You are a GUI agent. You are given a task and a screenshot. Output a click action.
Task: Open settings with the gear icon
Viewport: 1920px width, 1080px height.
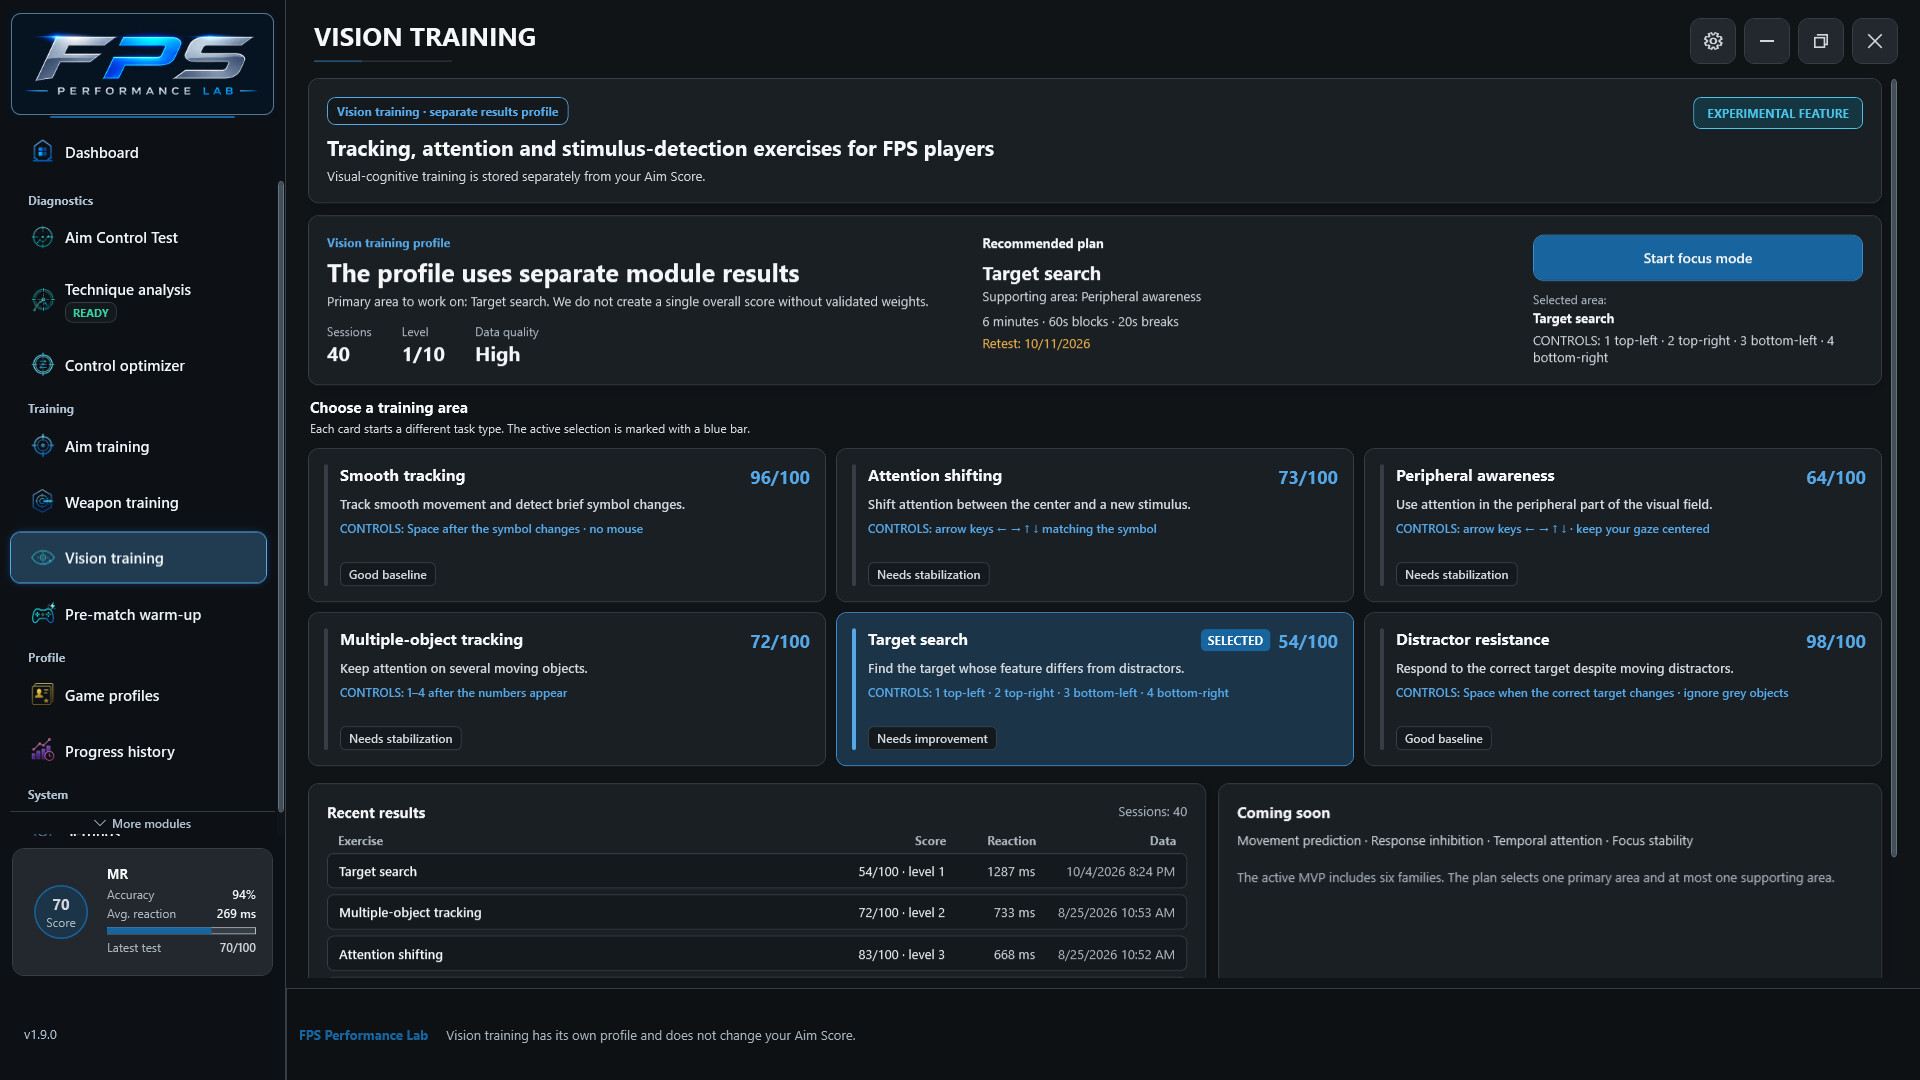tap(1713, 41)
